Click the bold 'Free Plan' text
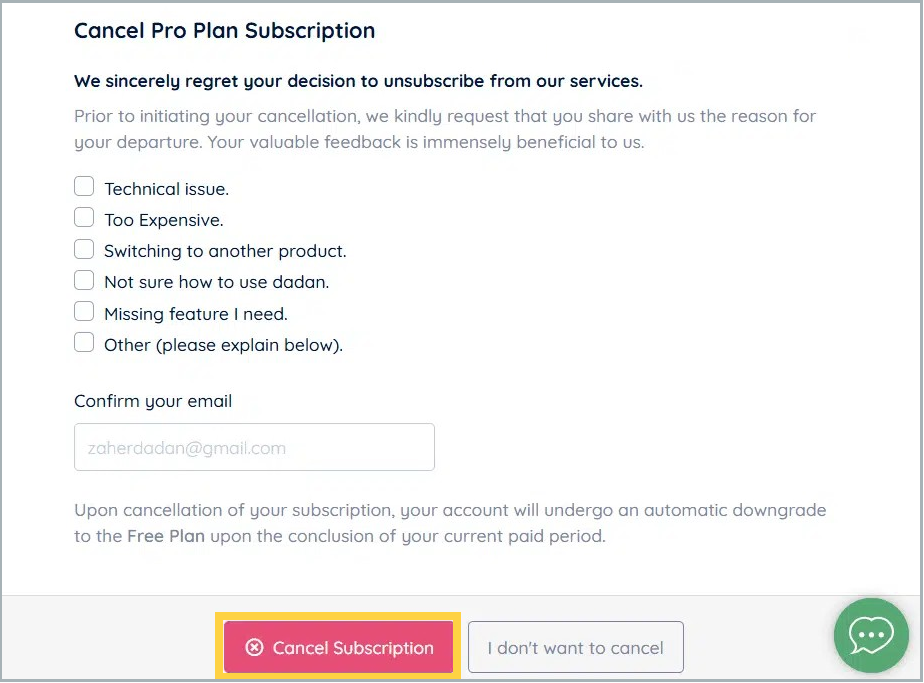 click(x=166, y=536)
